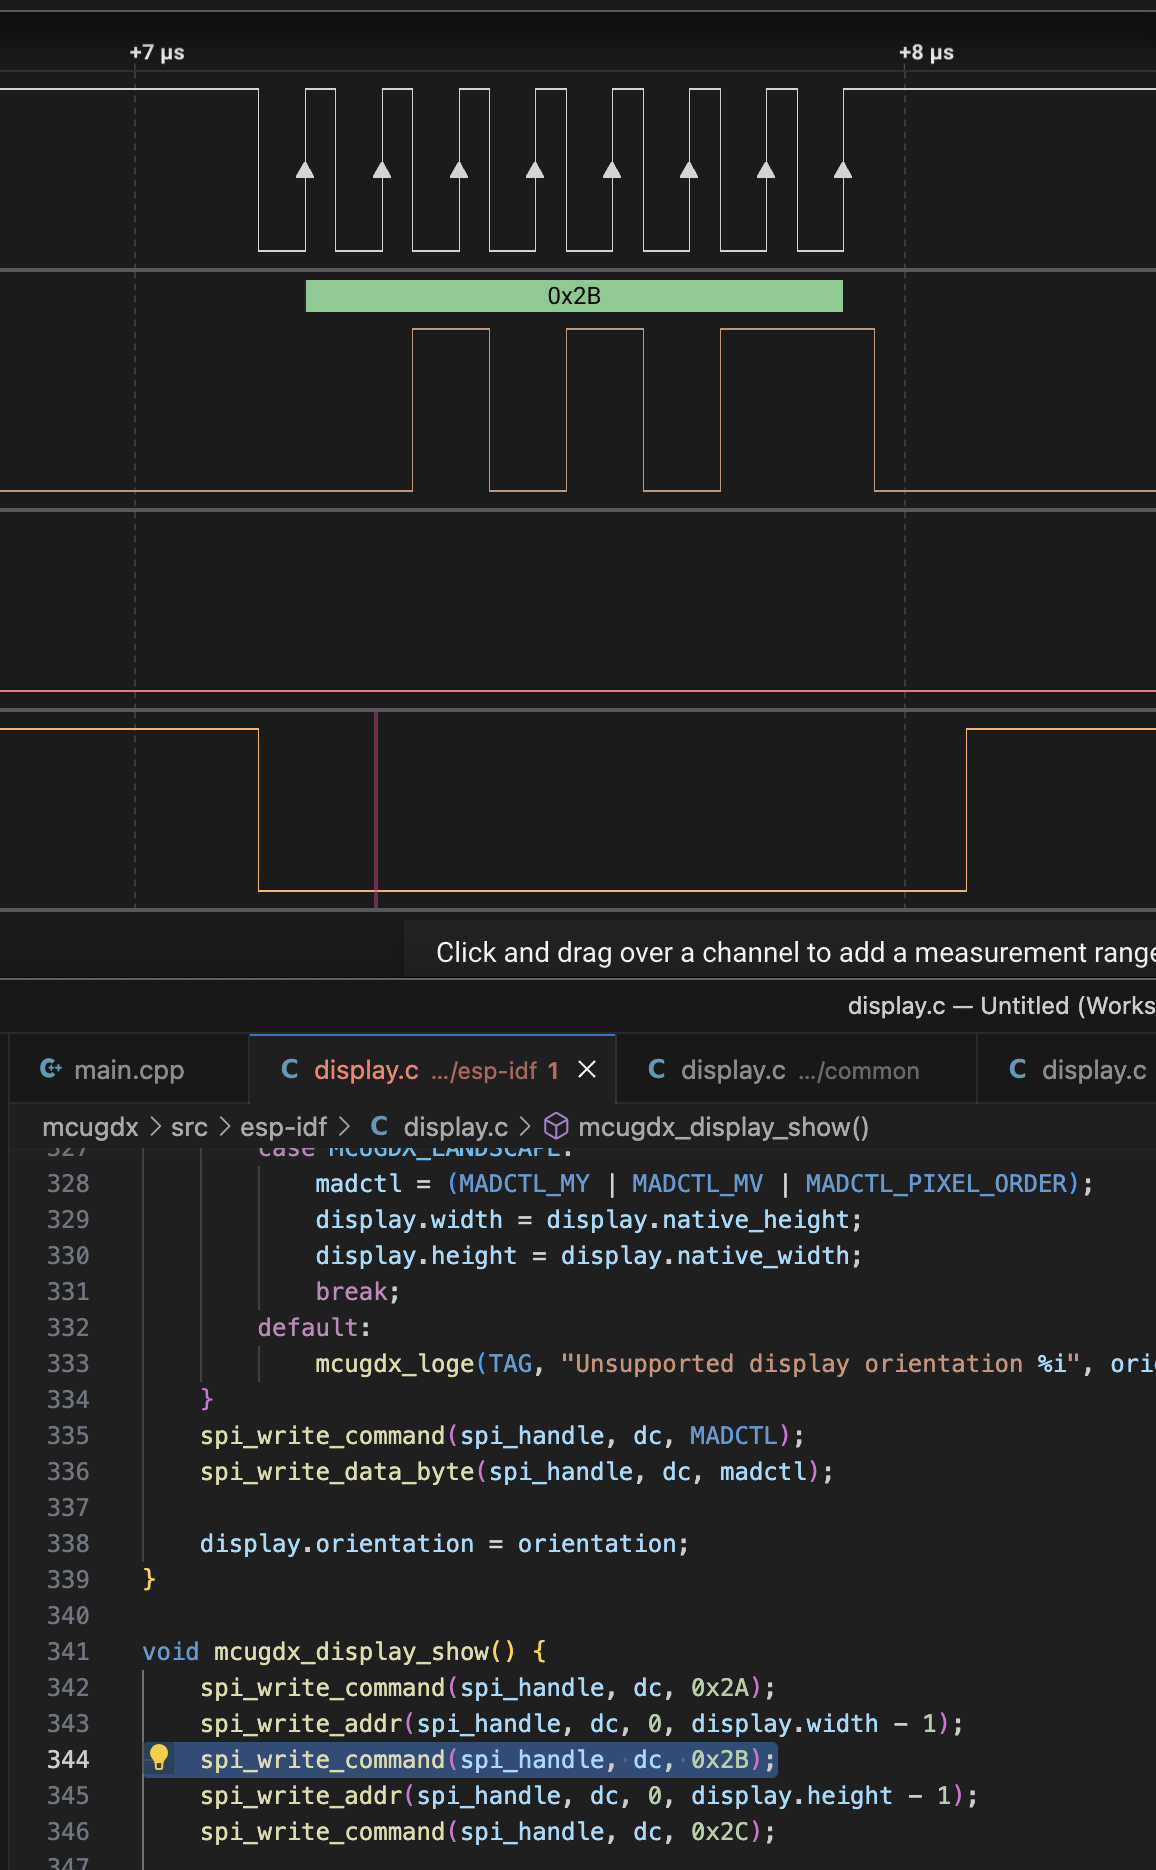
Task: Click the mcugdx_display_show() symbol icon in breadcrumb
Action: [556, 1127]
